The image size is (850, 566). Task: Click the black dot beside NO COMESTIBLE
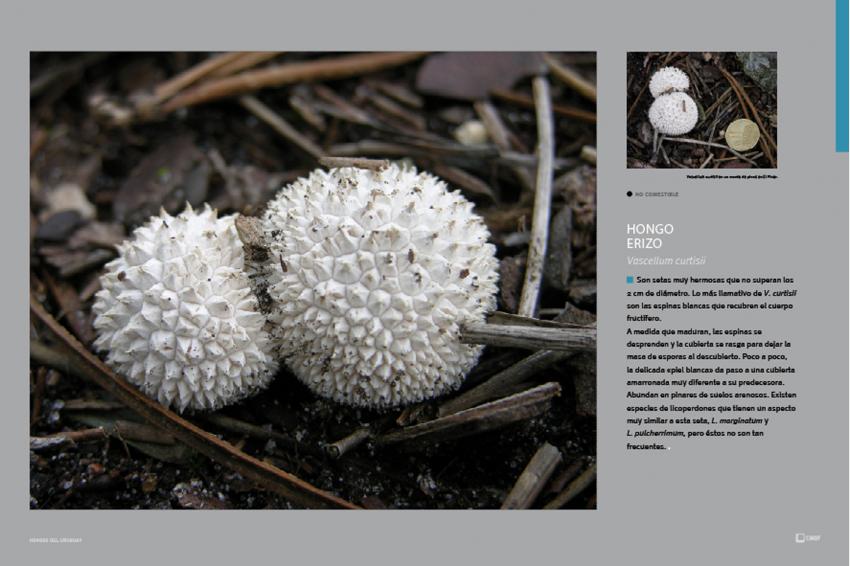[629, 194]
